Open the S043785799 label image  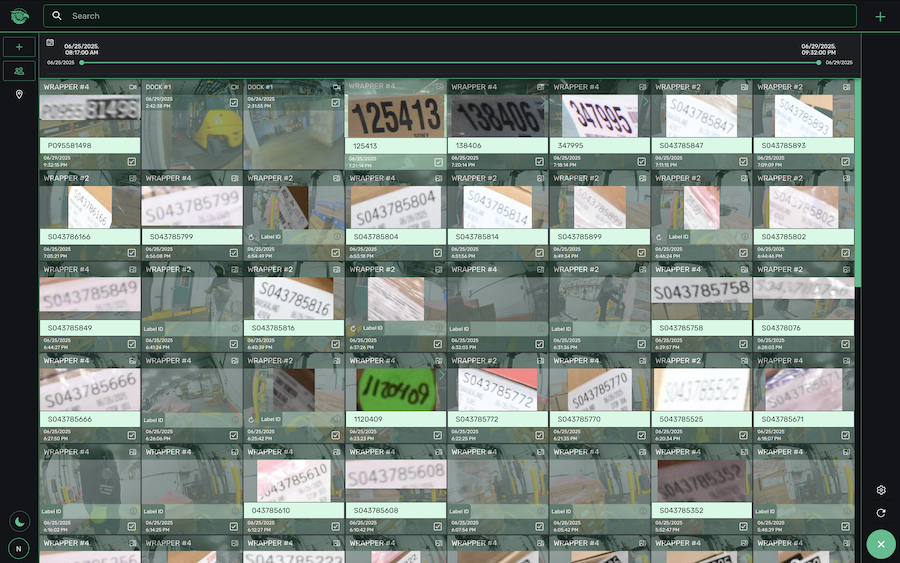(192, 207)
